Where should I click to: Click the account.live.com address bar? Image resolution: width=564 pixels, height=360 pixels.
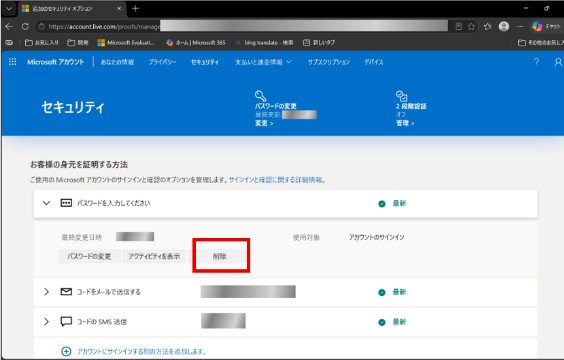pos(245,26)
